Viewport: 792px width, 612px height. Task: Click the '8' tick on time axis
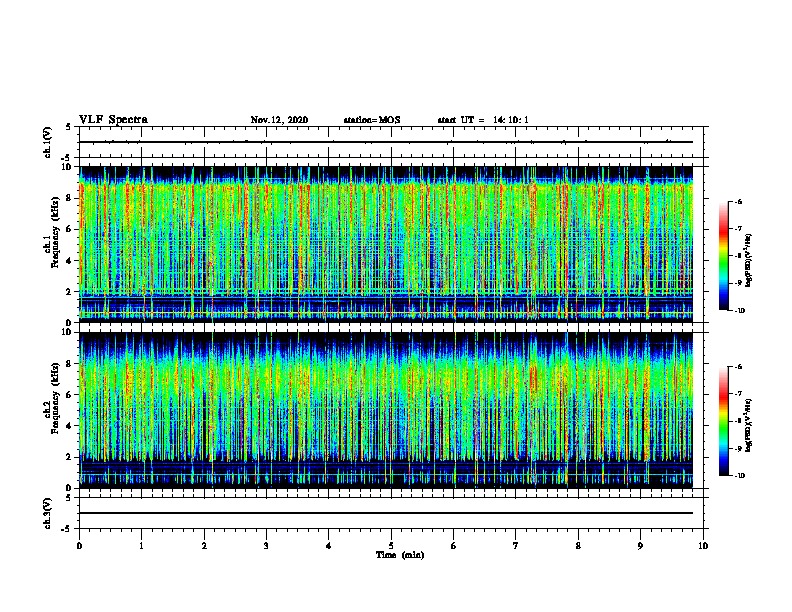pyautogui.click(x=578, y=545)
